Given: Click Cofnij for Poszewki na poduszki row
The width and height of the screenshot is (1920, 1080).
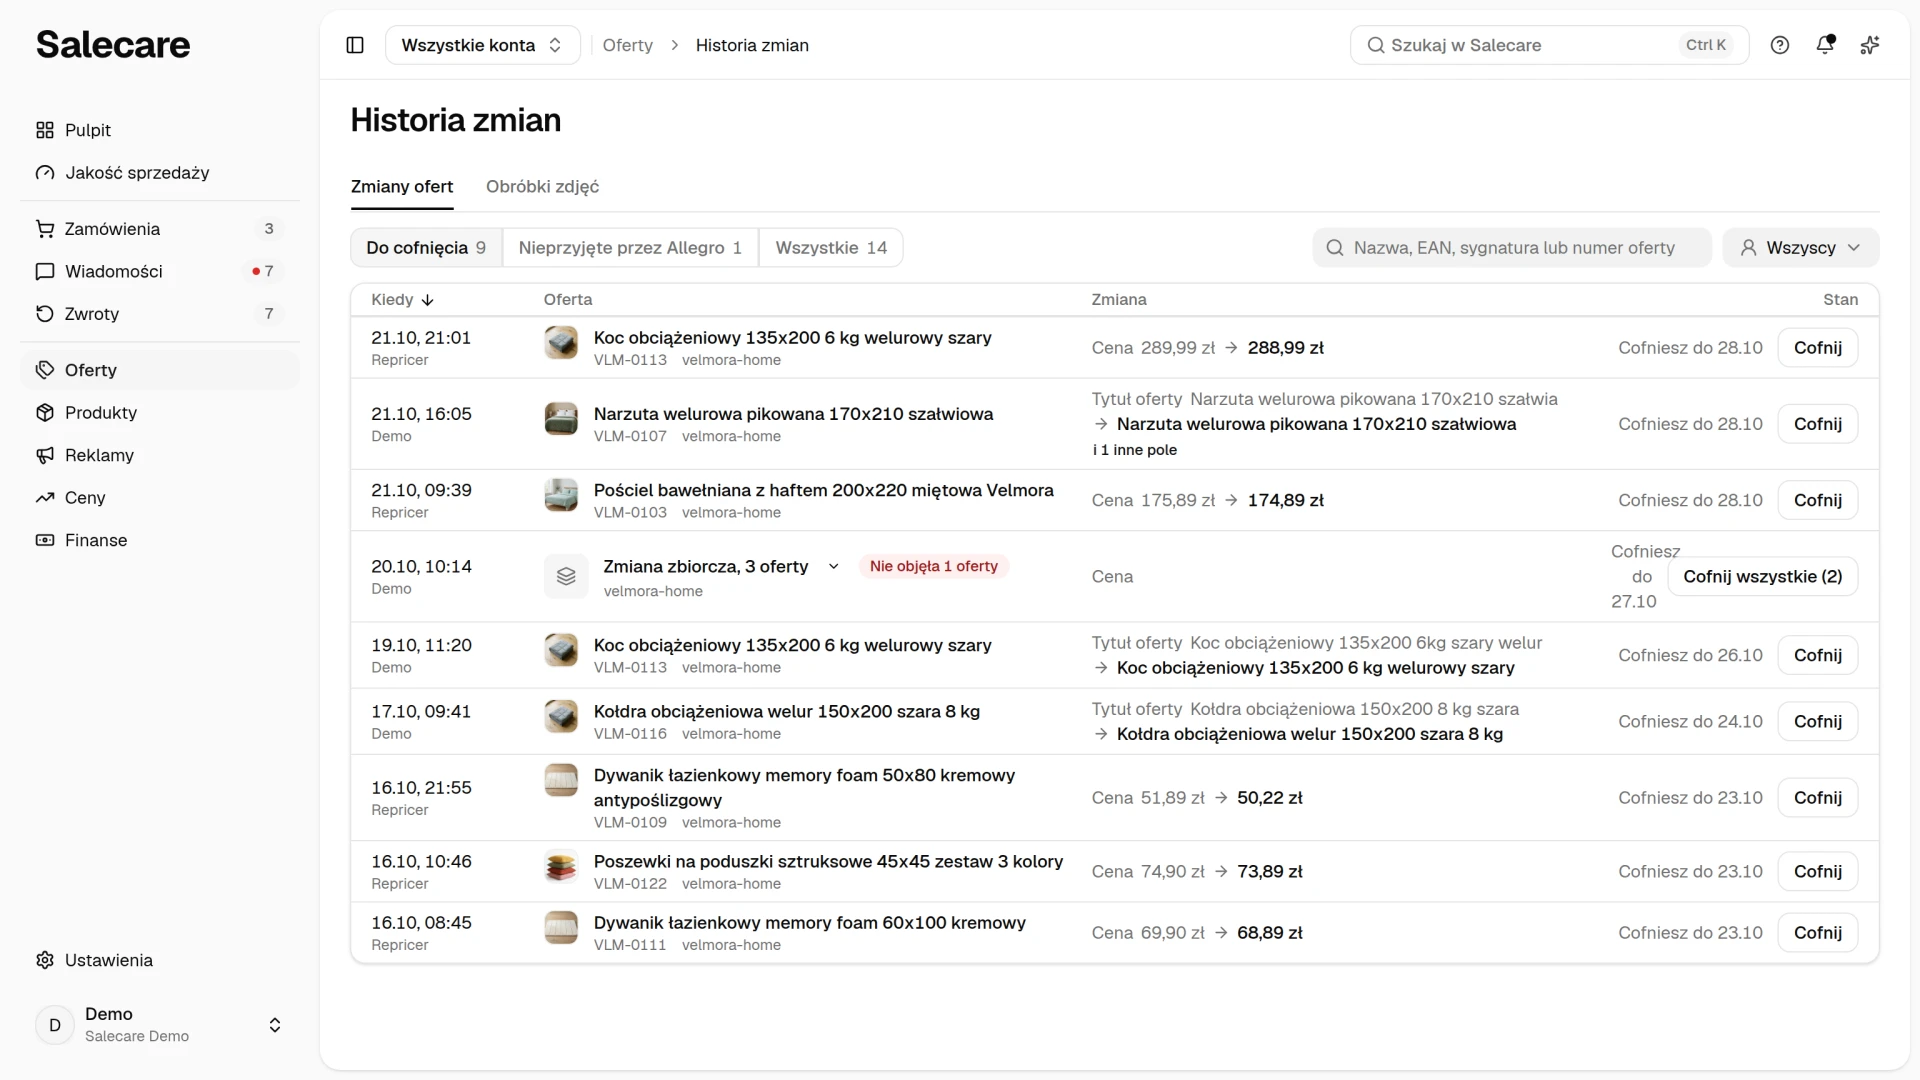Looking at the screenshot, I should pyautogui.click(x=1817, y=872).
